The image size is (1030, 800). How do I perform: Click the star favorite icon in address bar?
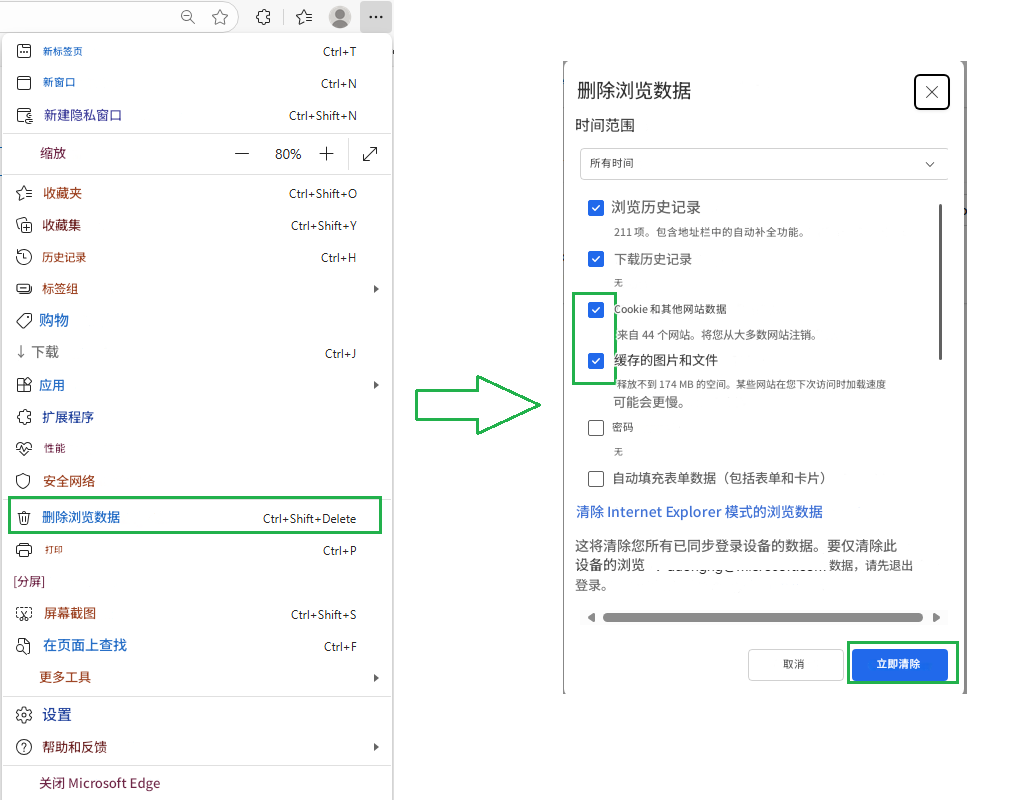coord(220,17)
